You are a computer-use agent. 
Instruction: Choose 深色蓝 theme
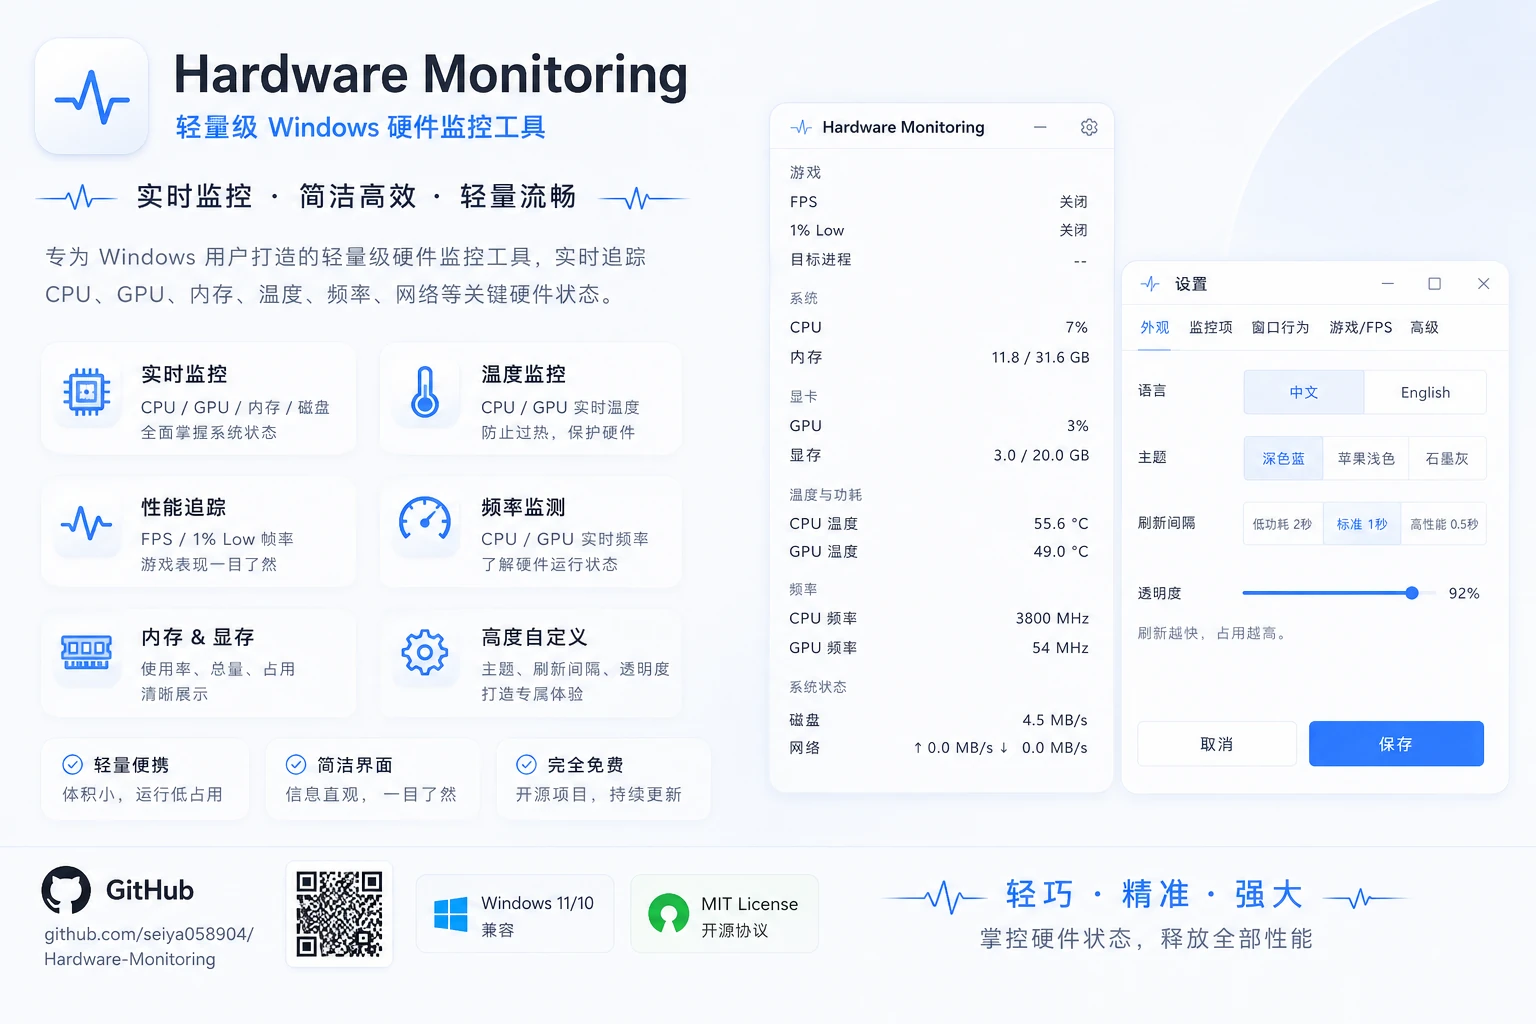pyautogui.click(x=1283, y=458)
